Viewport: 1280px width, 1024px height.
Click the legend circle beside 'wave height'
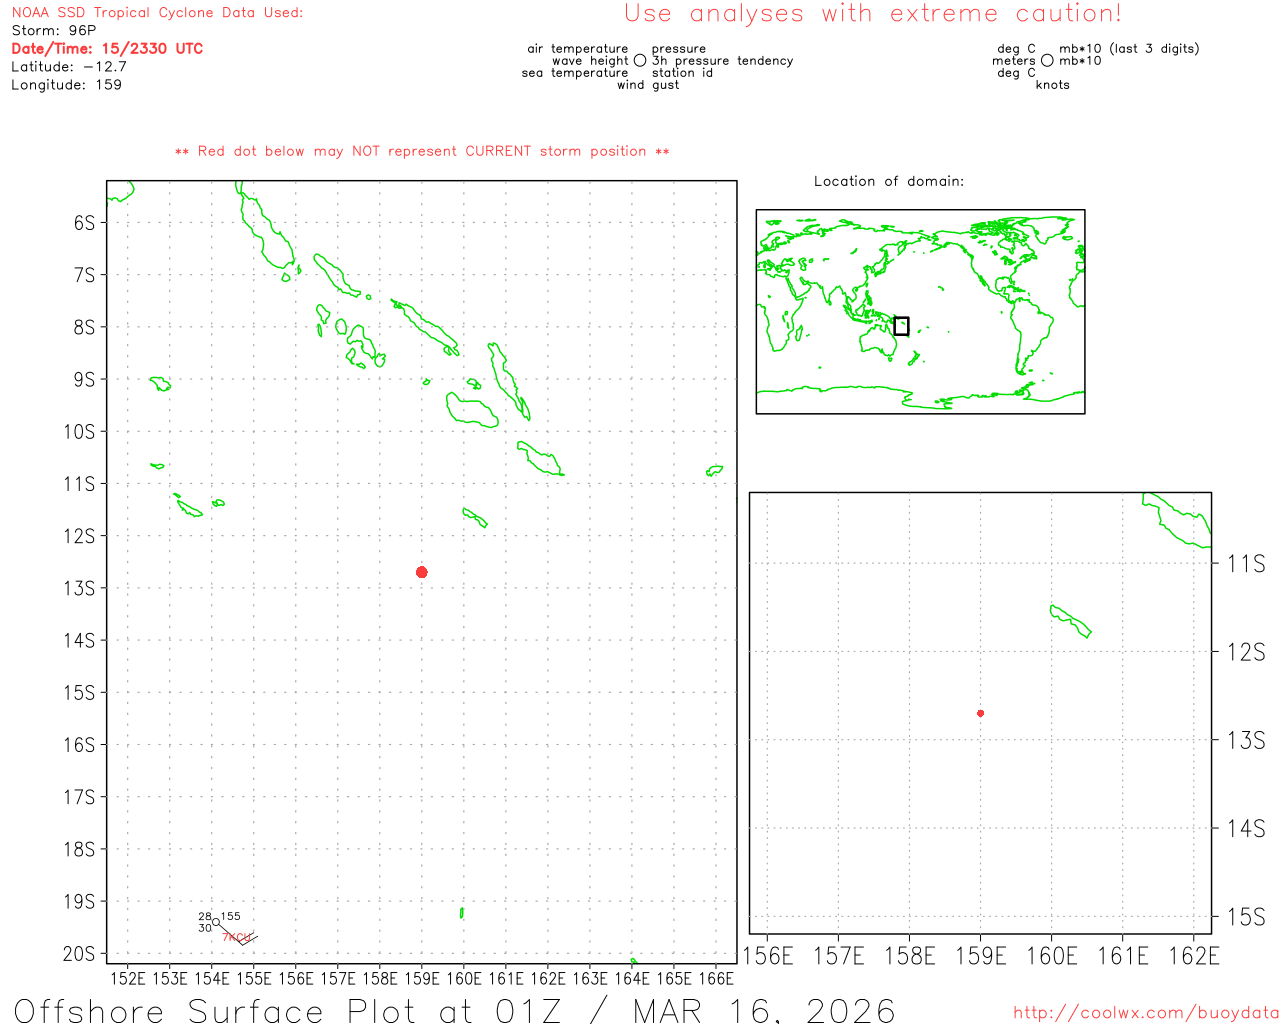point(640,61)
